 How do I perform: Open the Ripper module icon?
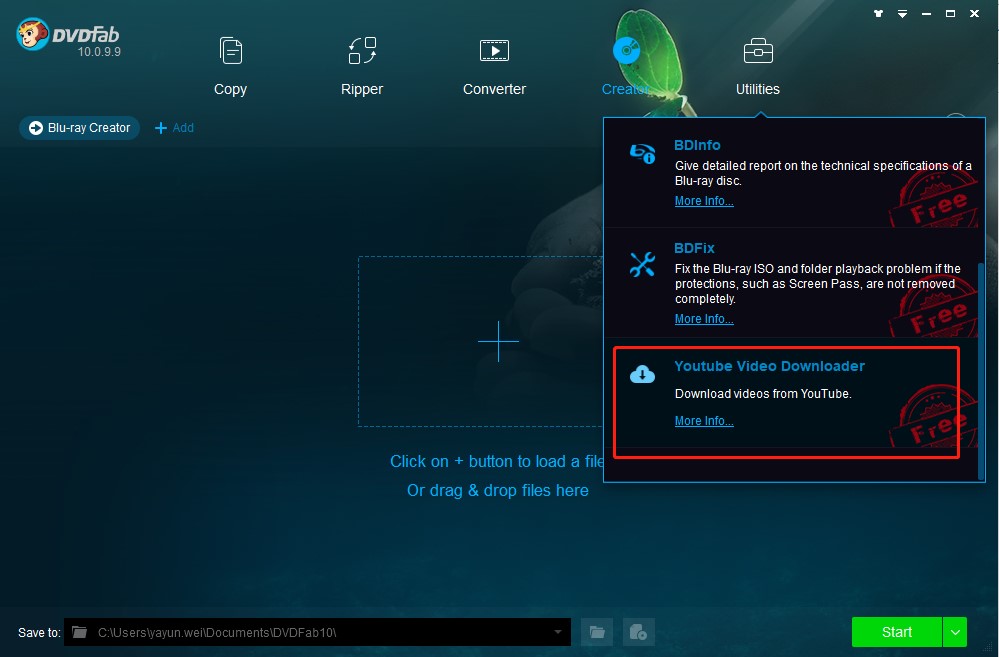pos(363,51)
